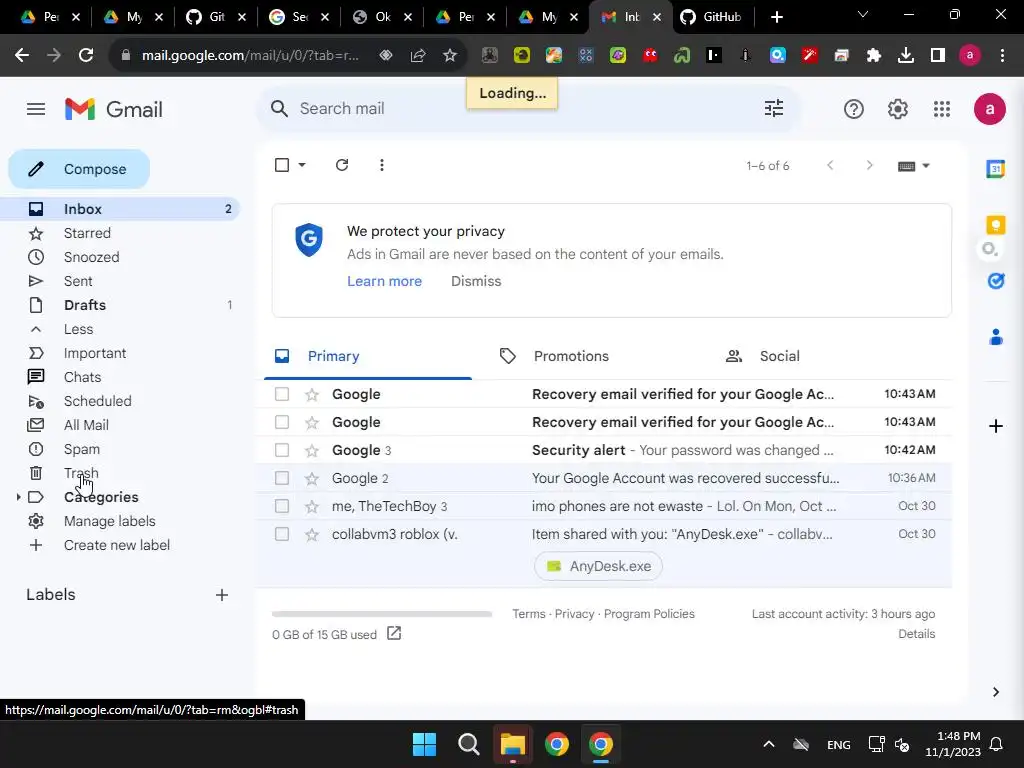The width and height of the screenshot is (1024, 768).
Task: Click the Google account avatar in Gmail
Action: point(989,109)
